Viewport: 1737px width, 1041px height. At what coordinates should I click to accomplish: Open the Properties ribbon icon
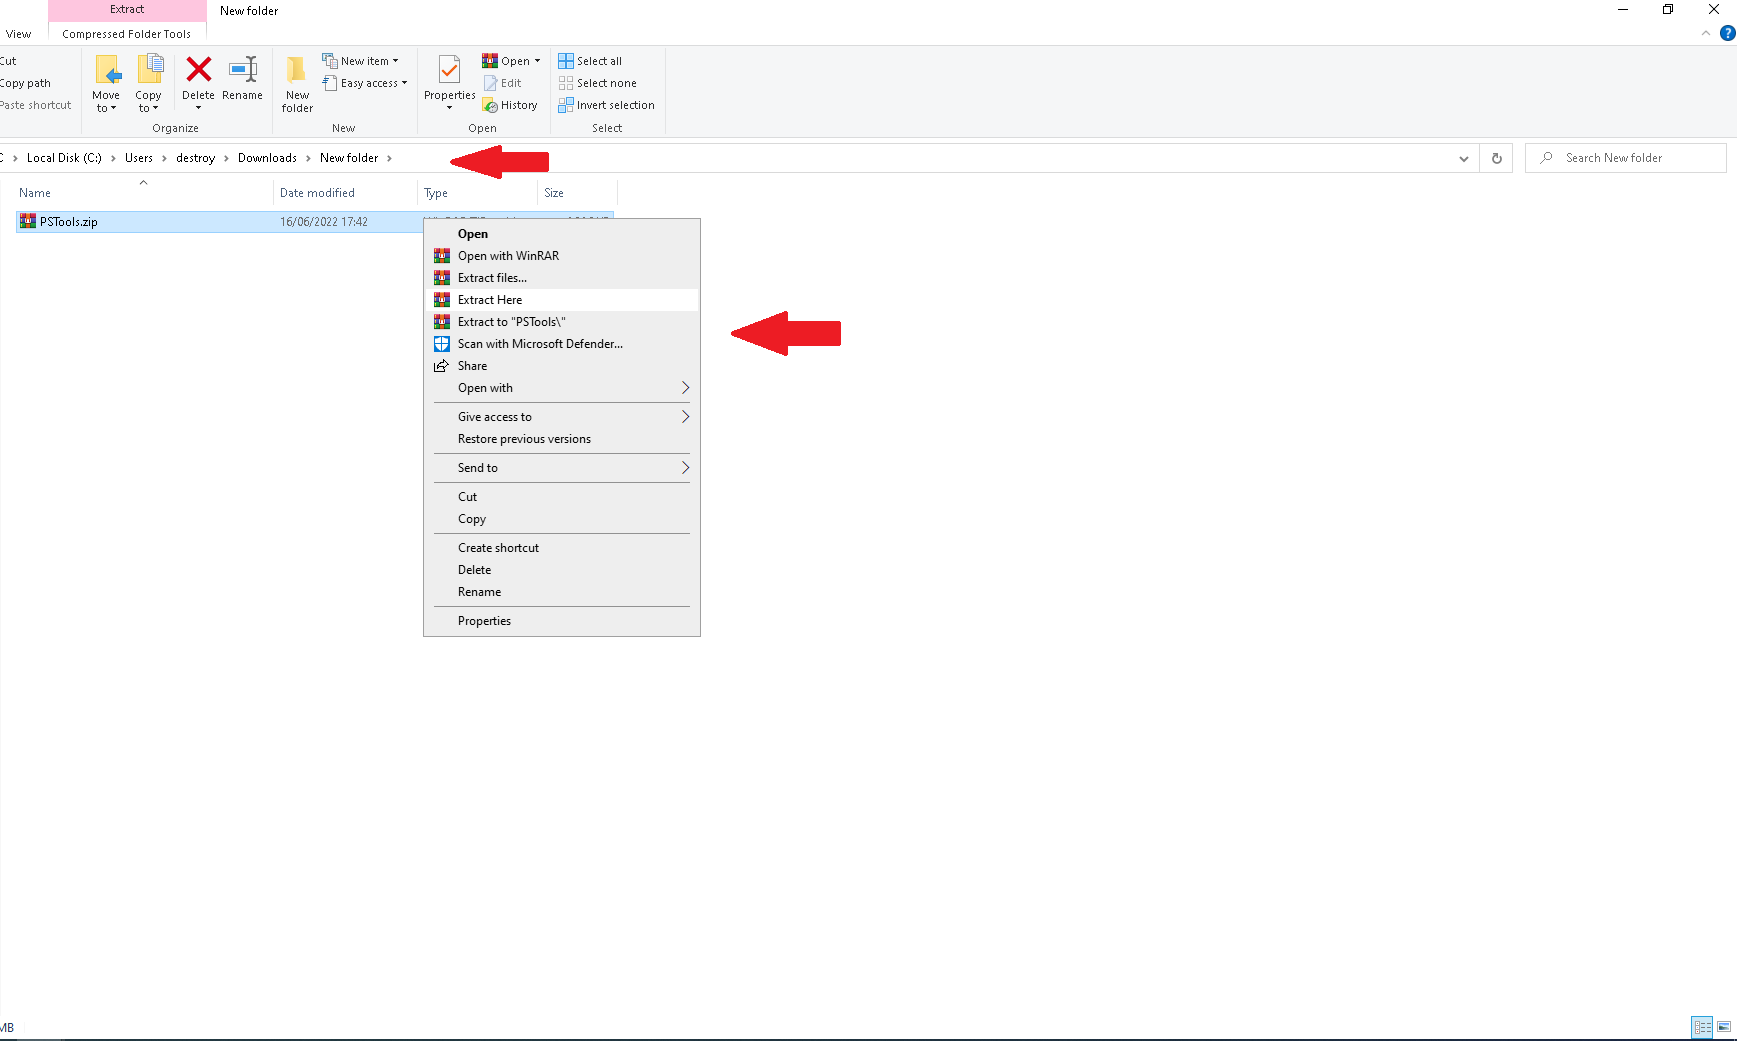pos(450,70)
